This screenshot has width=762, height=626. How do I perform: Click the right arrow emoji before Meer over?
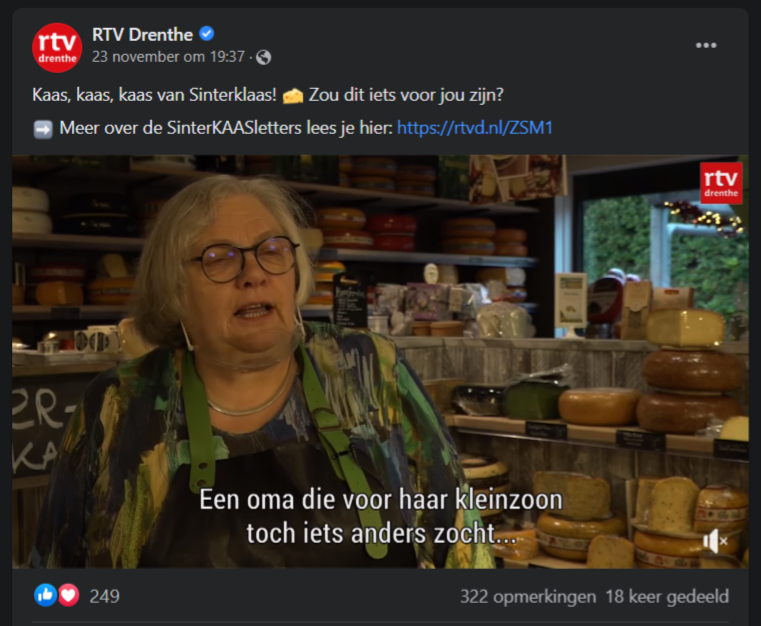[43, 129]
